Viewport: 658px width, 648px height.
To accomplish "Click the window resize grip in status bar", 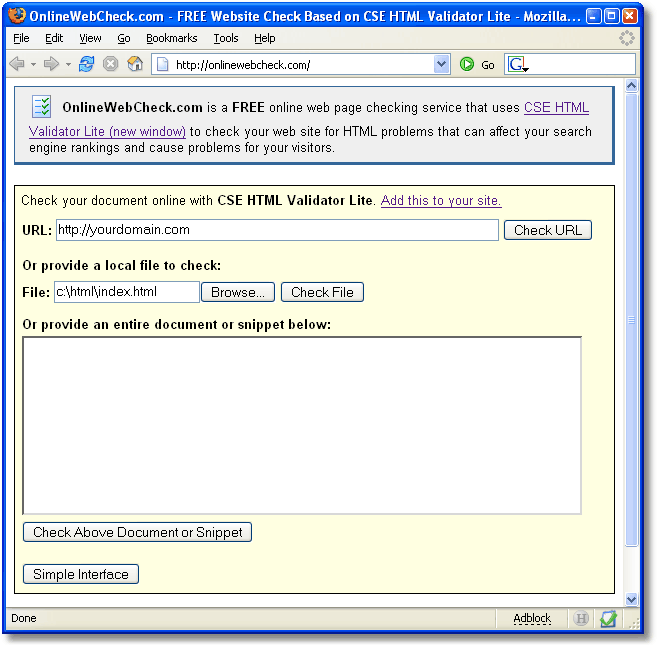I will (x=632, y=622).
